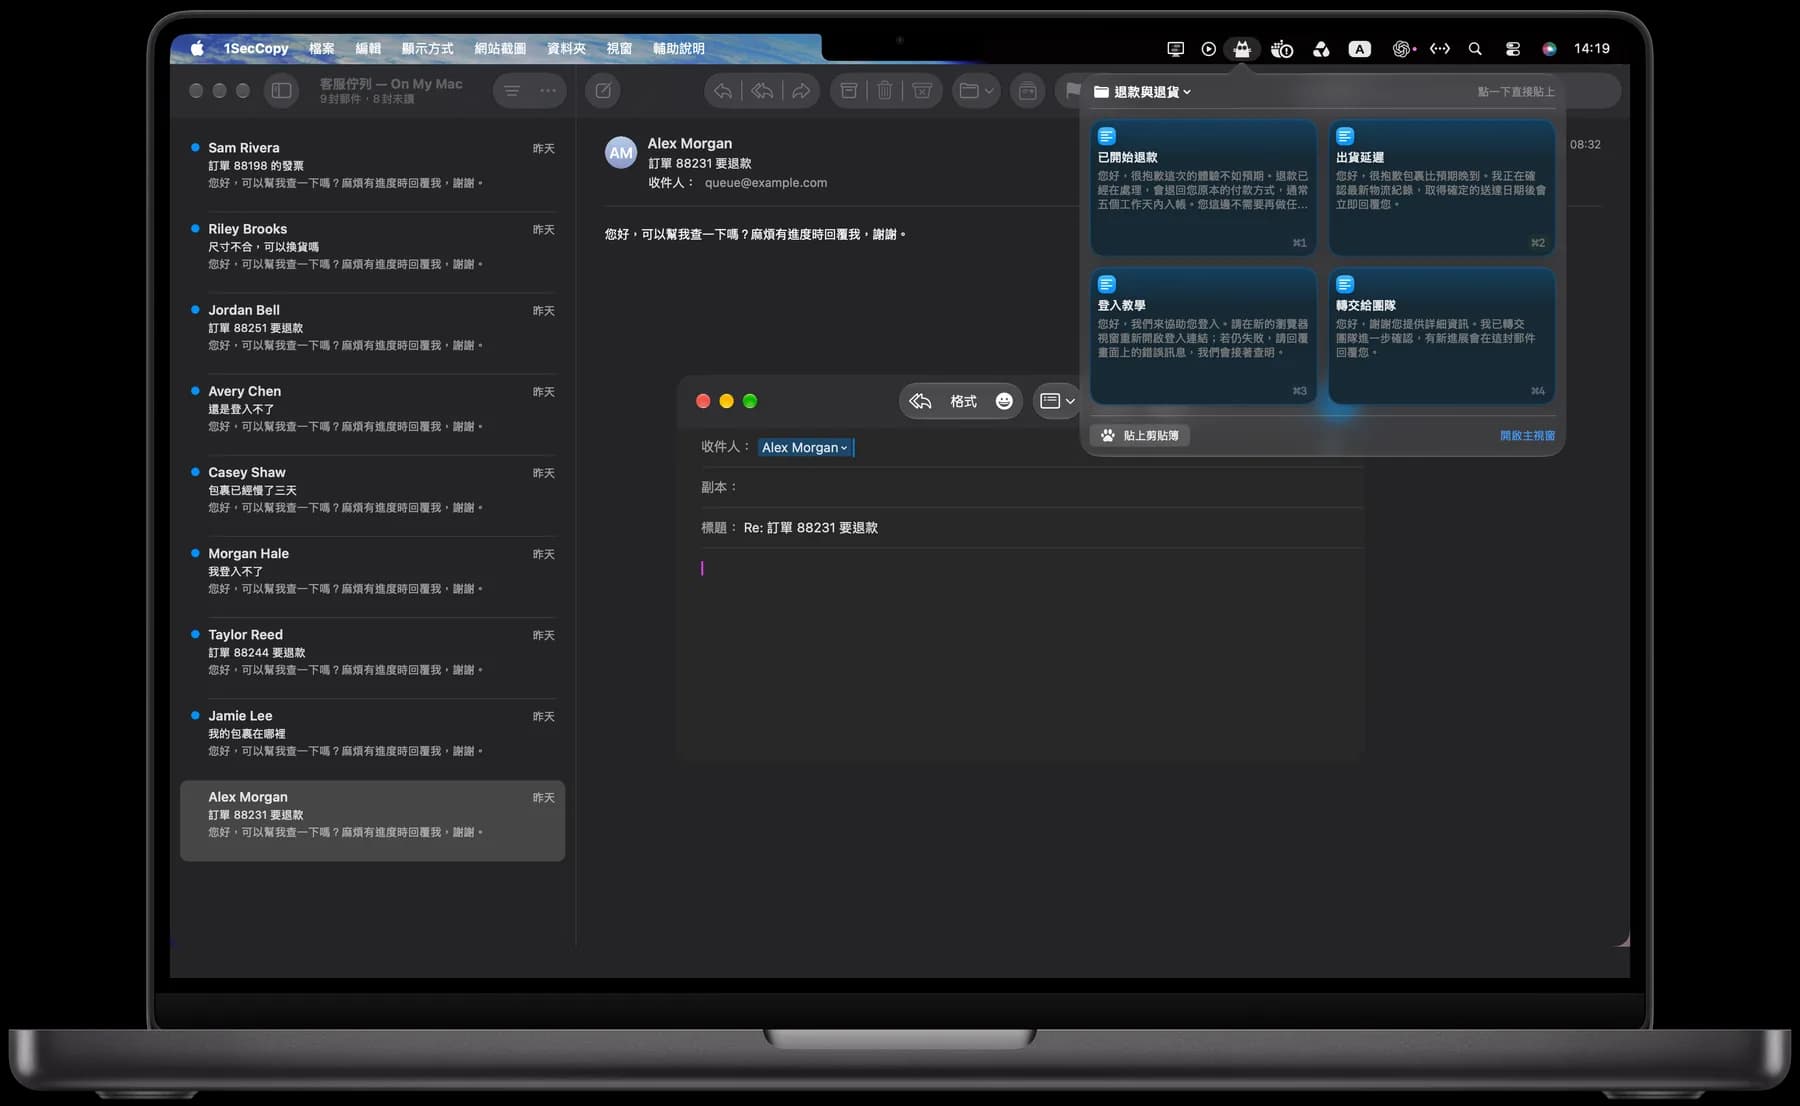Open the 輔助說明 menu
Viewport: 1800px width, 1106px height.
point(678,48)
